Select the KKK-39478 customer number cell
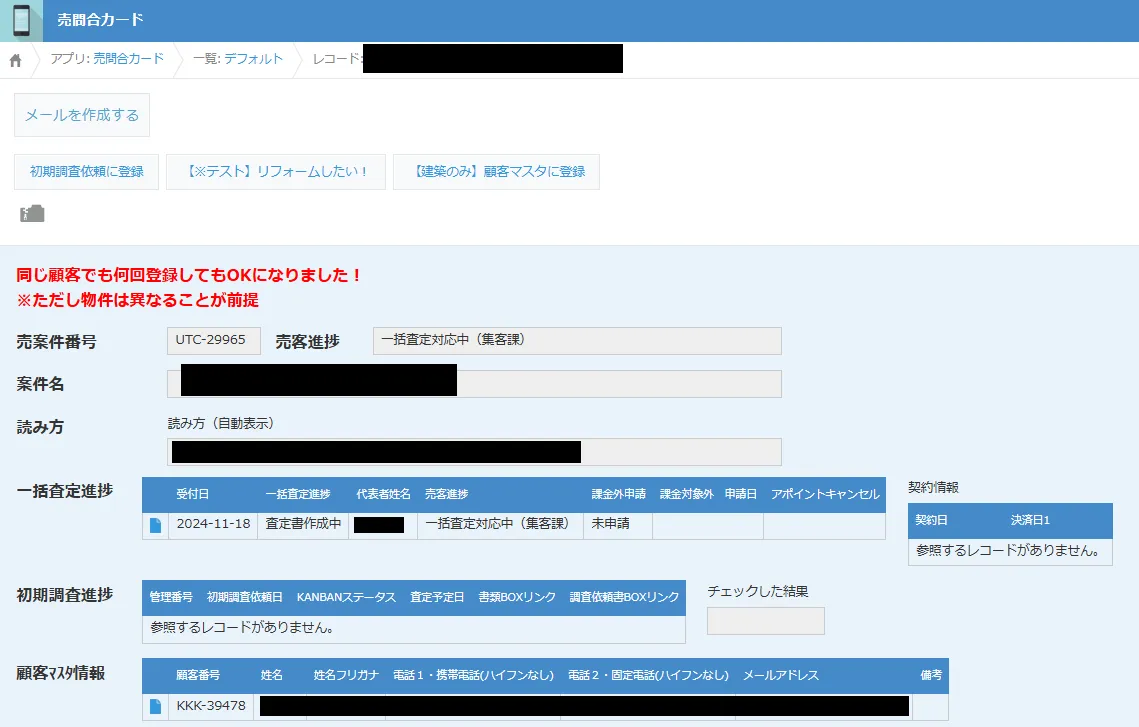1139x727 pixels. tap(211, 707)
